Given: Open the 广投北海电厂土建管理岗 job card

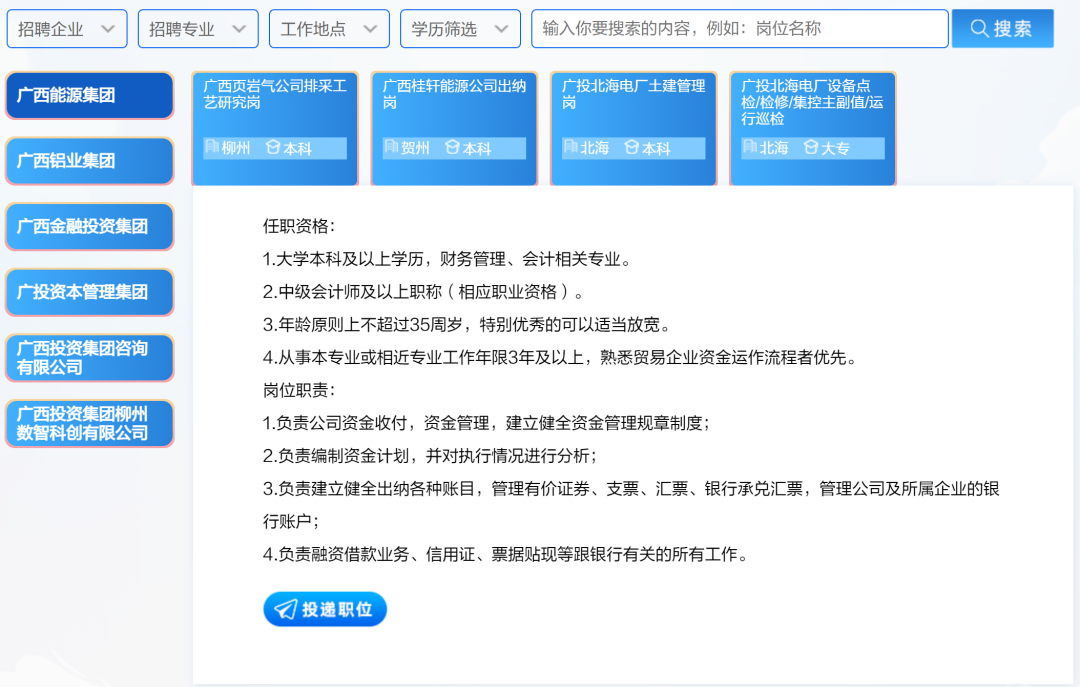Looking at the screenshot, I should tap(634, 129).
